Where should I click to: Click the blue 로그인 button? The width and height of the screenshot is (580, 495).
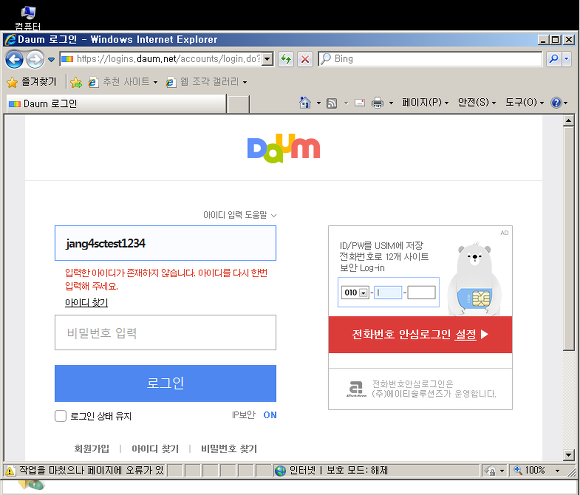pos(165,383)
